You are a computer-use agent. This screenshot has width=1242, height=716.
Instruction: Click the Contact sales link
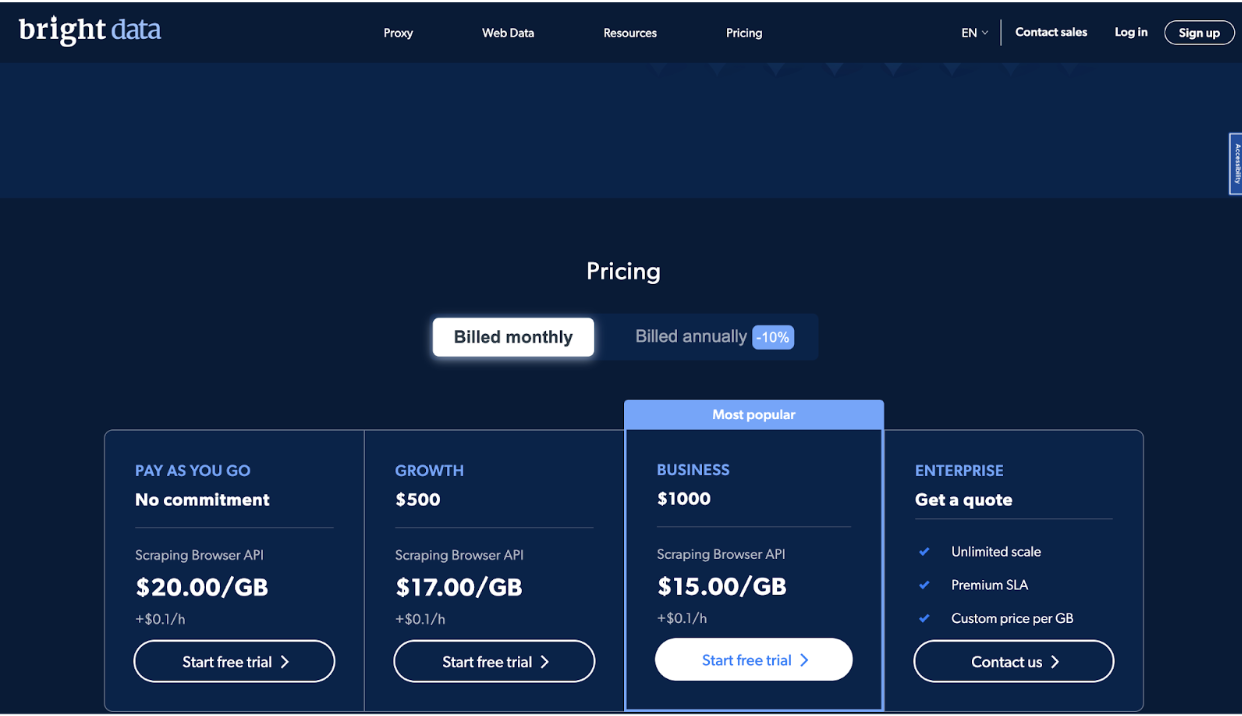(1051, 32)
